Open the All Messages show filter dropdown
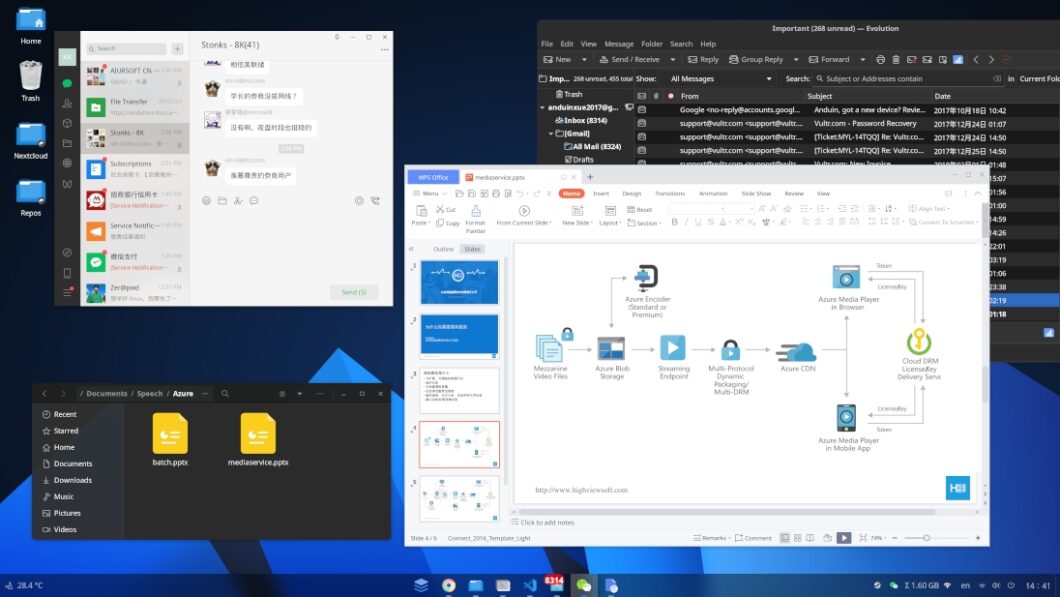 click(718, 78)
